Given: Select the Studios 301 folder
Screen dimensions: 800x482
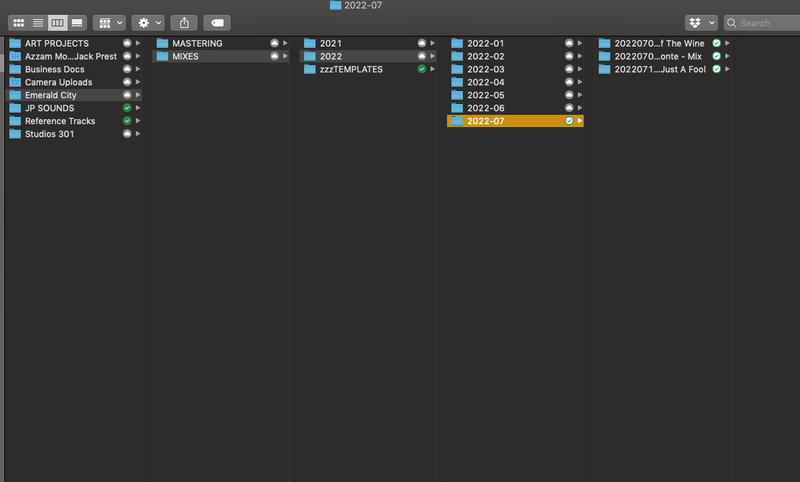Looking at the screenshot, I should [73, 134].
